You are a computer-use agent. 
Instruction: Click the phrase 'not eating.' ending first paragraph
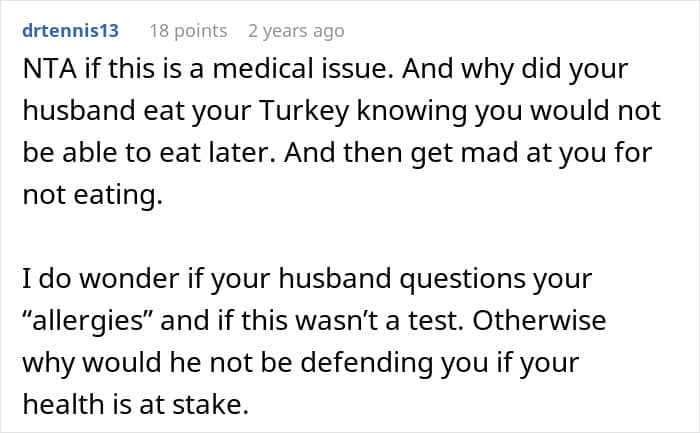[x=92, y=195]
